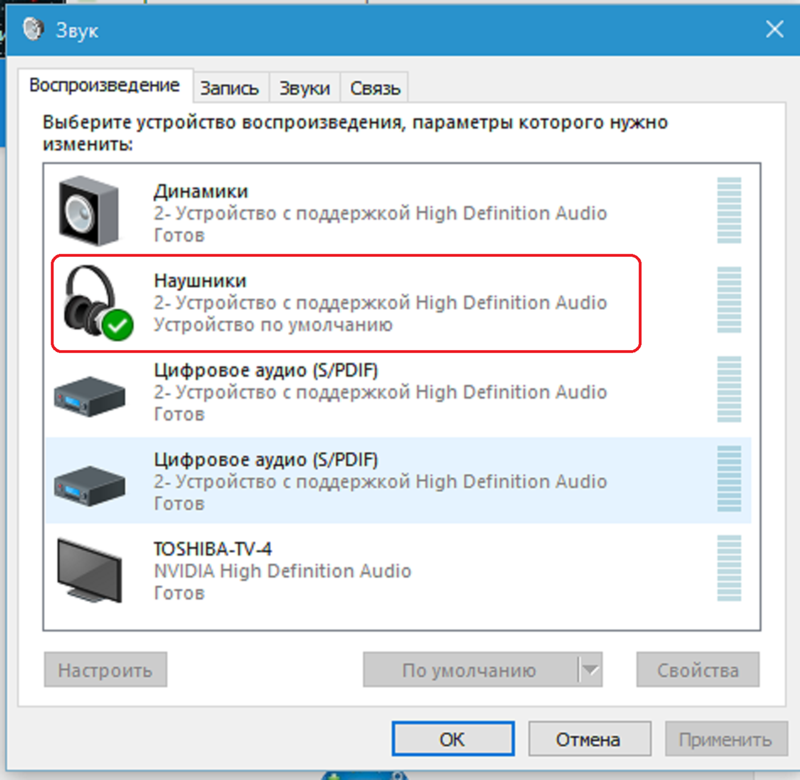
Task: Click the Звук speaker icon in the title bar
Action: pos(33,29)
